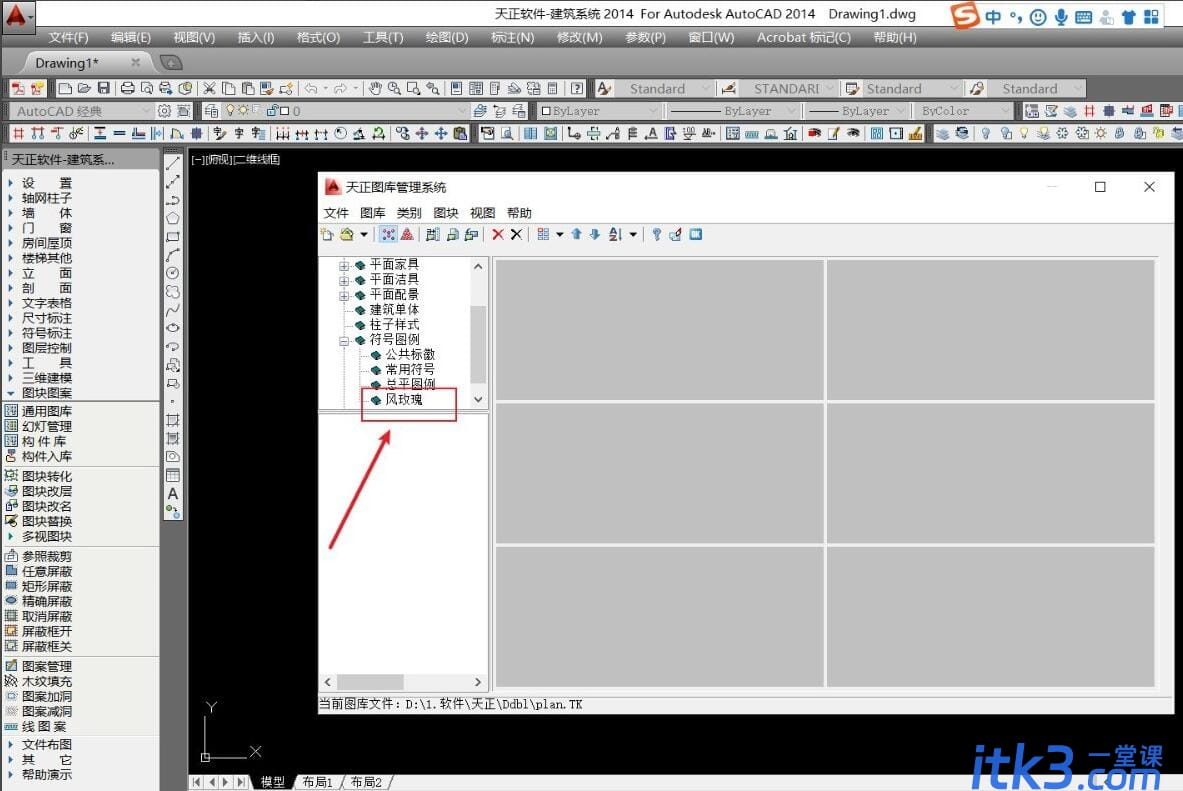This screenshot has height=791, width=1183.
Task: Select the Multiline Text A tool
Action: [173, 494]
